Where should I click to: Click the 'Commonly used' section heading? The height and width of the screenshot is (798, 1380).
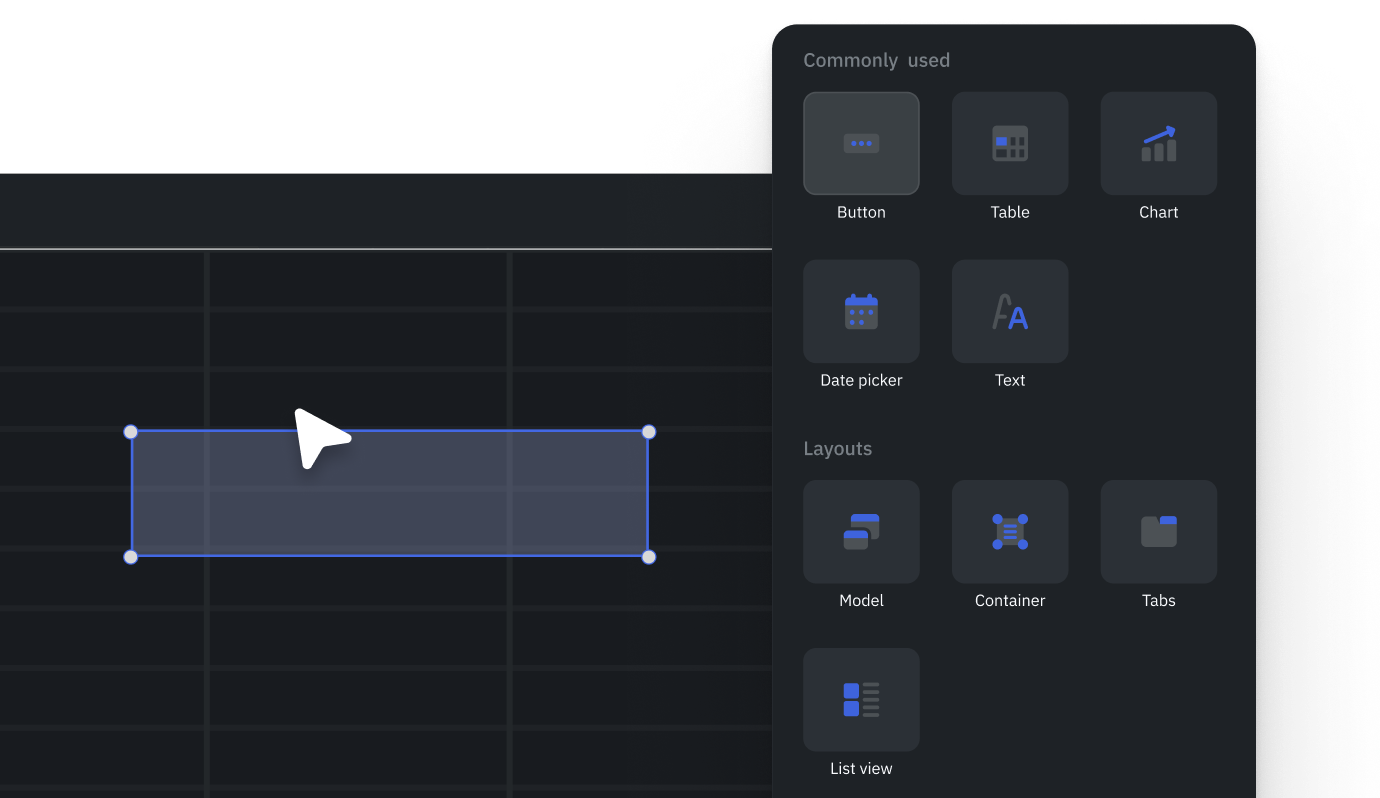click(876, 61)
